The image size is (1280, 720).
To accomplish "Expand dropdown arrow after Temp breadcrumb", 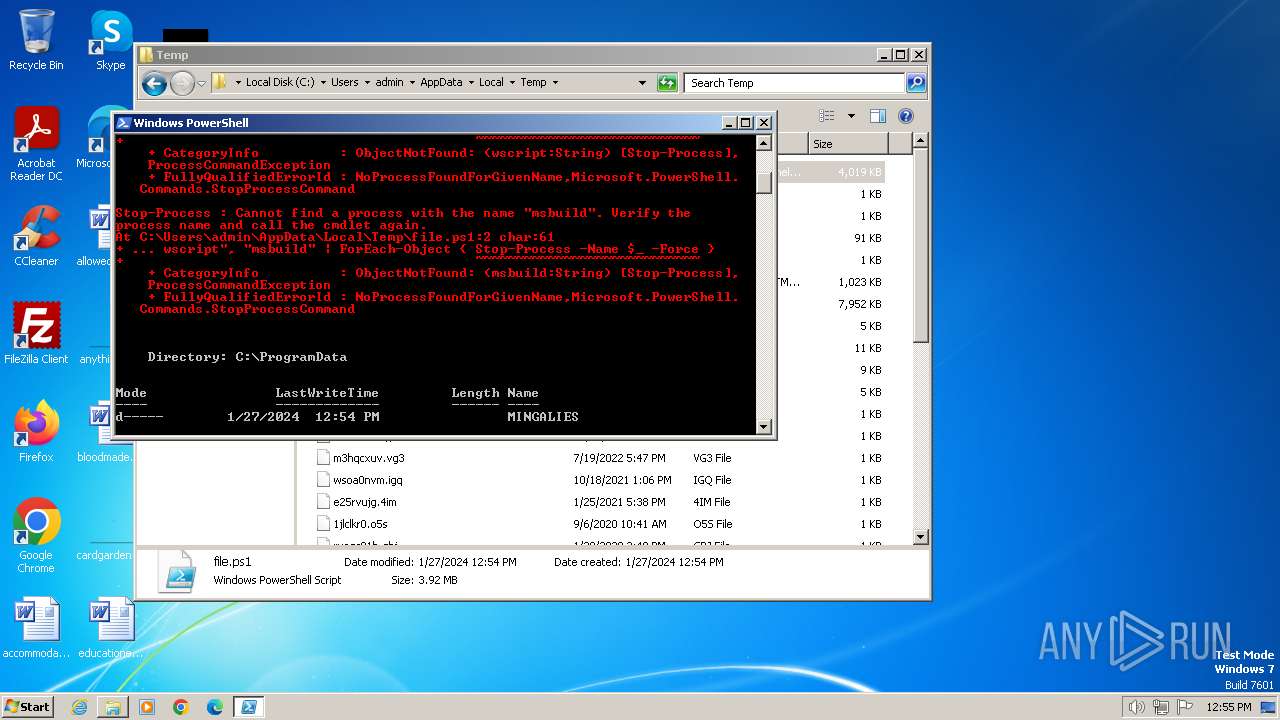I will 555,83.
